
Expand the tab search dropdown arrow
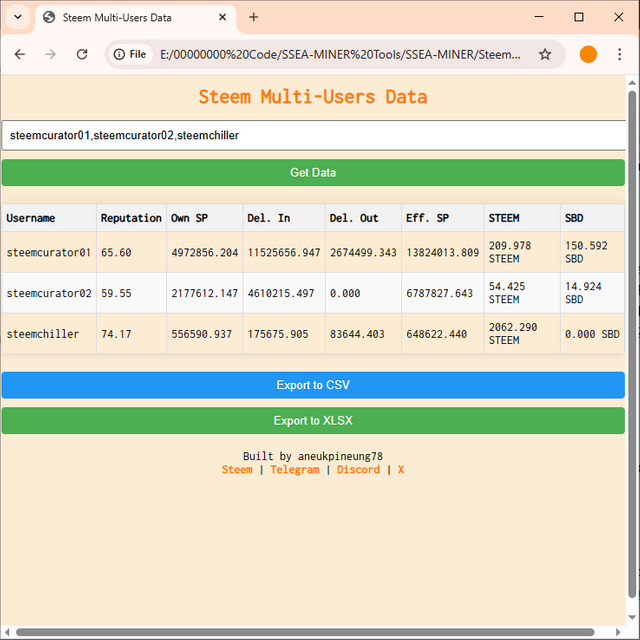pyautogui.click(x=18, y=17)
